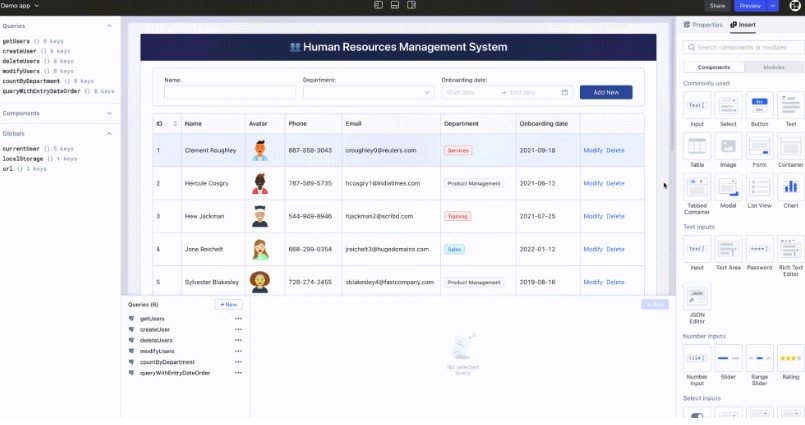Open the Department dropdown filter
805x425 pixels.
[368, 92]
